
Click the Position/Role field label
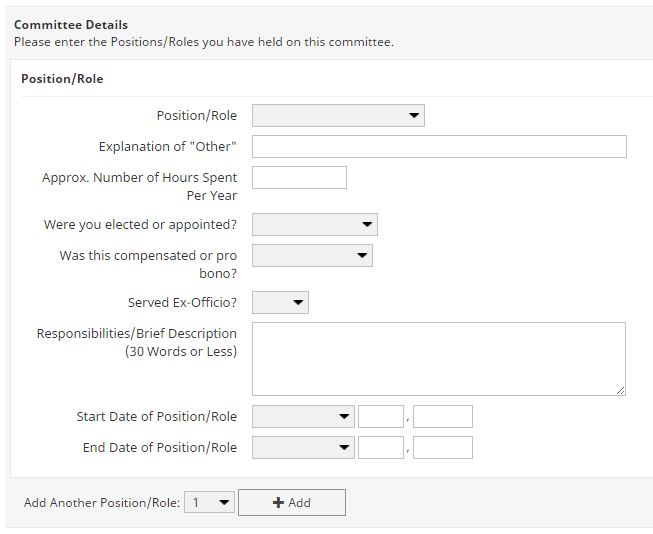(x=196, y=116)
